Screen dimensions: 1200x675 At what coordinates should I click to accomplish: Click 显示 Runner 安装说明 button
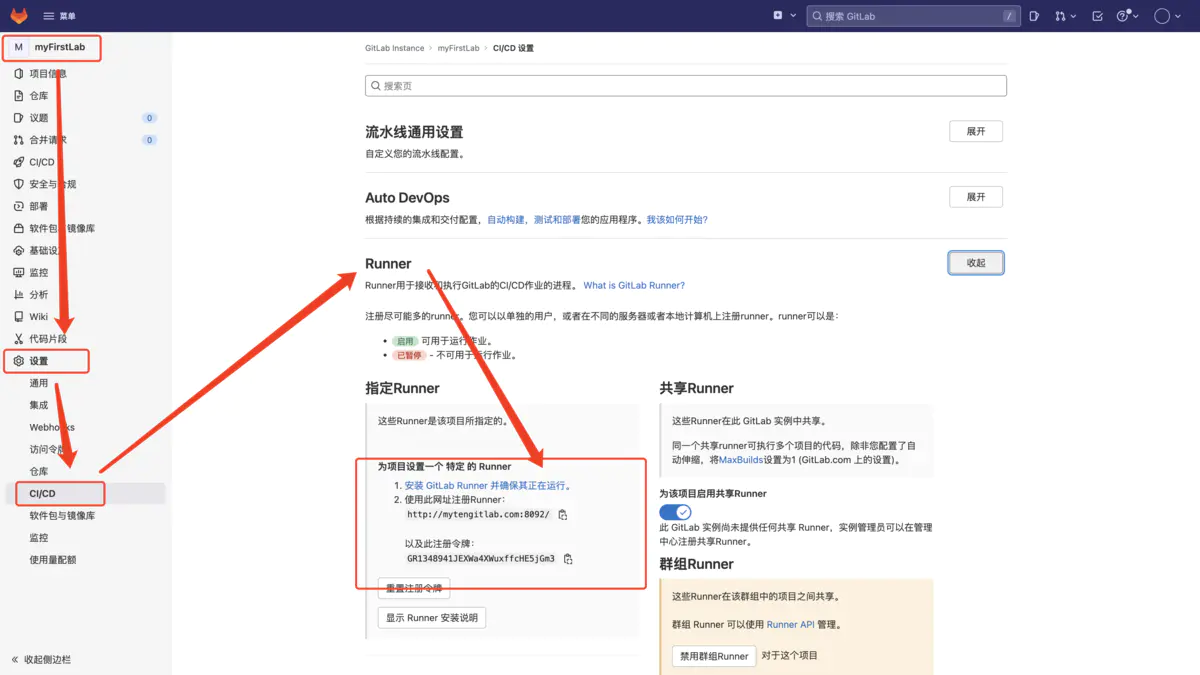pos(432,618)
